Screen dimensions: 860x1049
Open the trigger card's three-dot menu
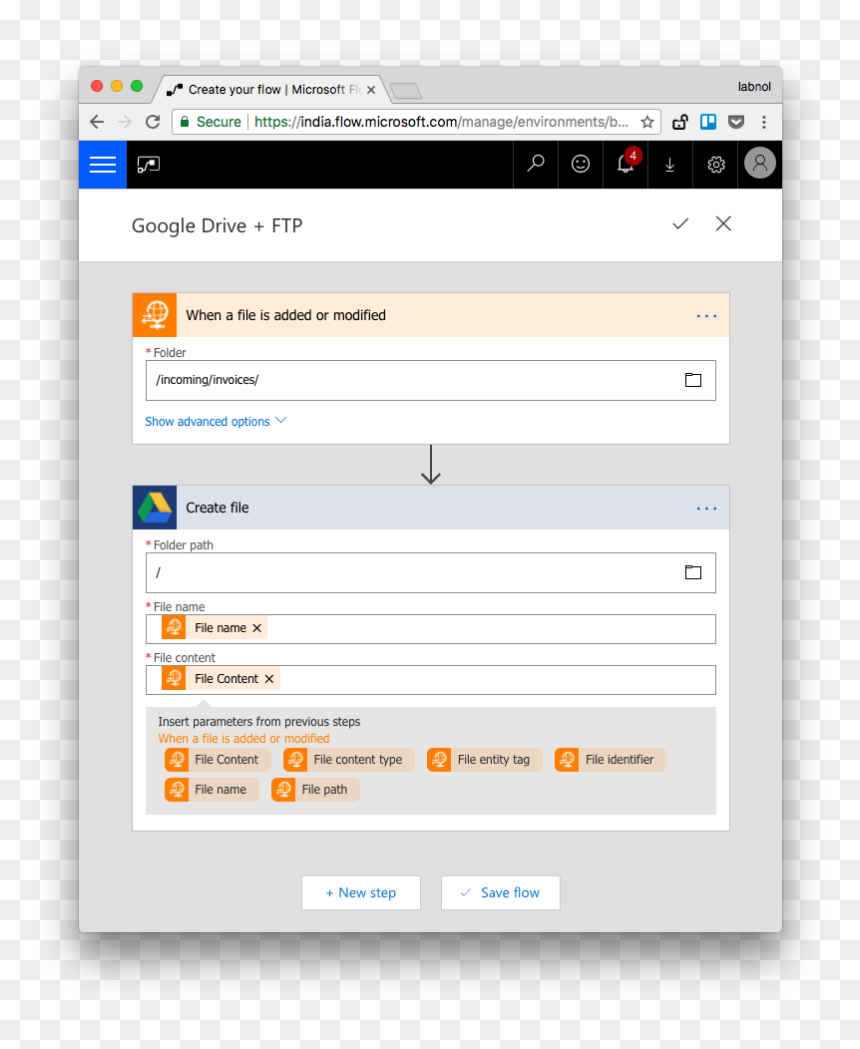[706, 316]
